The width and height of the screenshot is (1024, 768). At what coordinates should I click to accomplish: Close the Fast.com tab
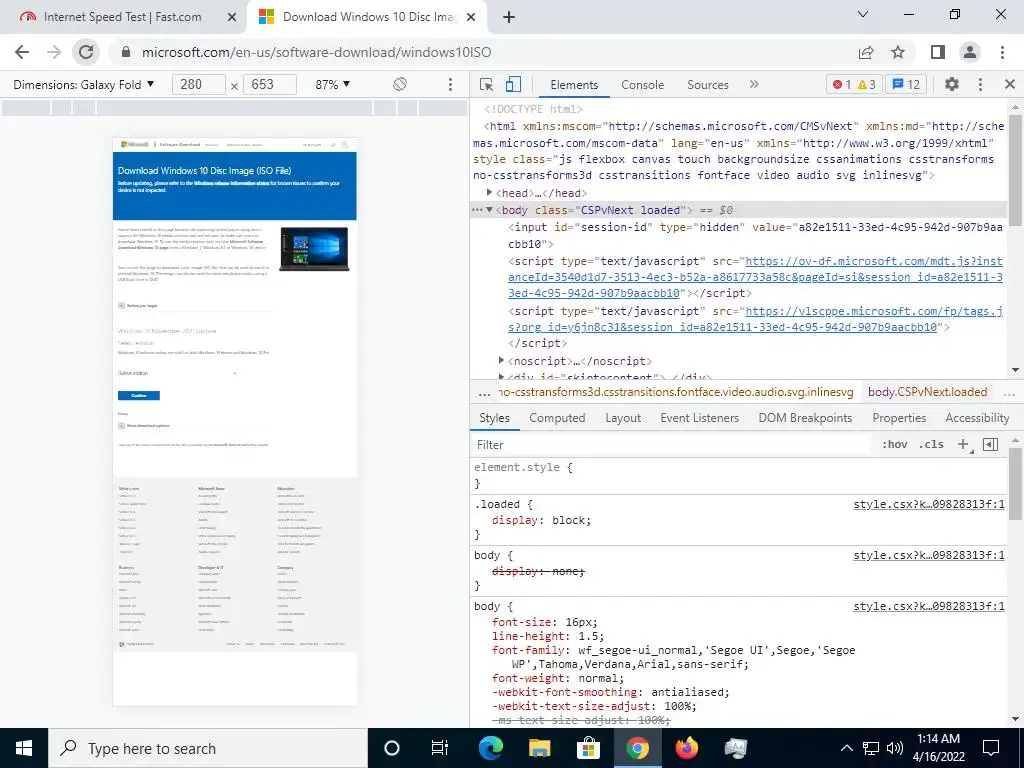(232, 17)
